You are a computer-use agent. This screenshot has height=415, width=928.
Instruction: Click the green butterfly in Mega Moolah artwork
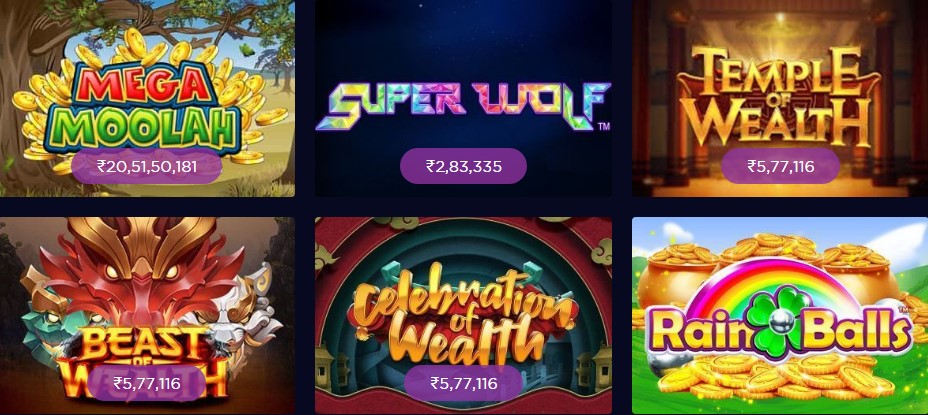coord(249,50)
